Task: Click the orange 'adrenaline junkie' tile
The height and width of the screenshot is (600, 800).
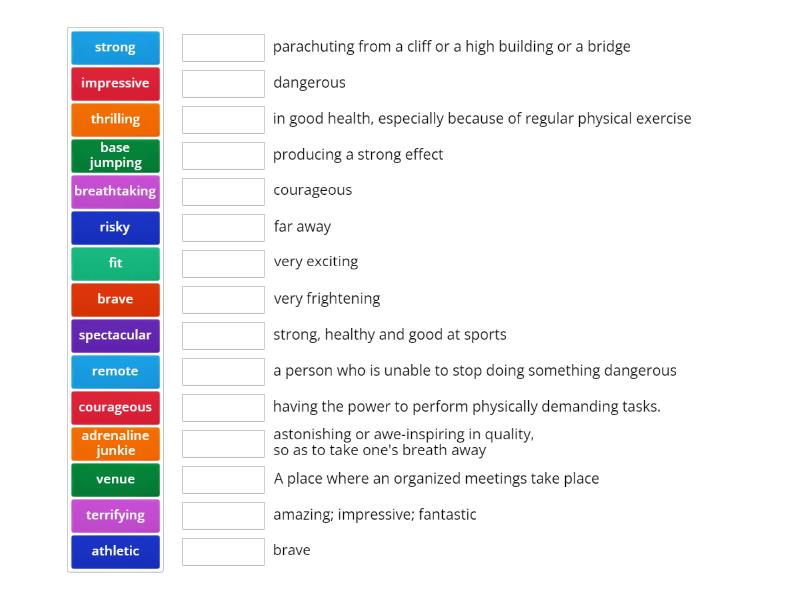Action: [x=115, y=443]
